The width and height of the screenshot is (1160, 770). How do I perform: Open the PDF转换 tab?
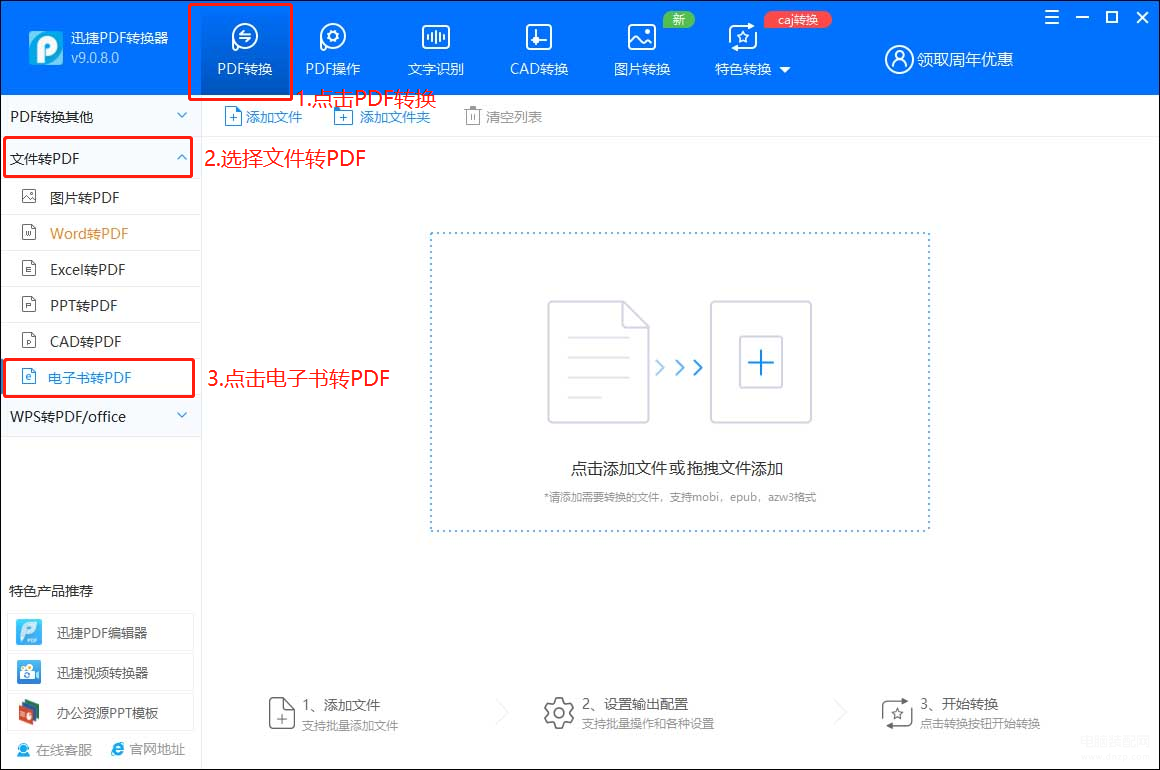point(244,50)
